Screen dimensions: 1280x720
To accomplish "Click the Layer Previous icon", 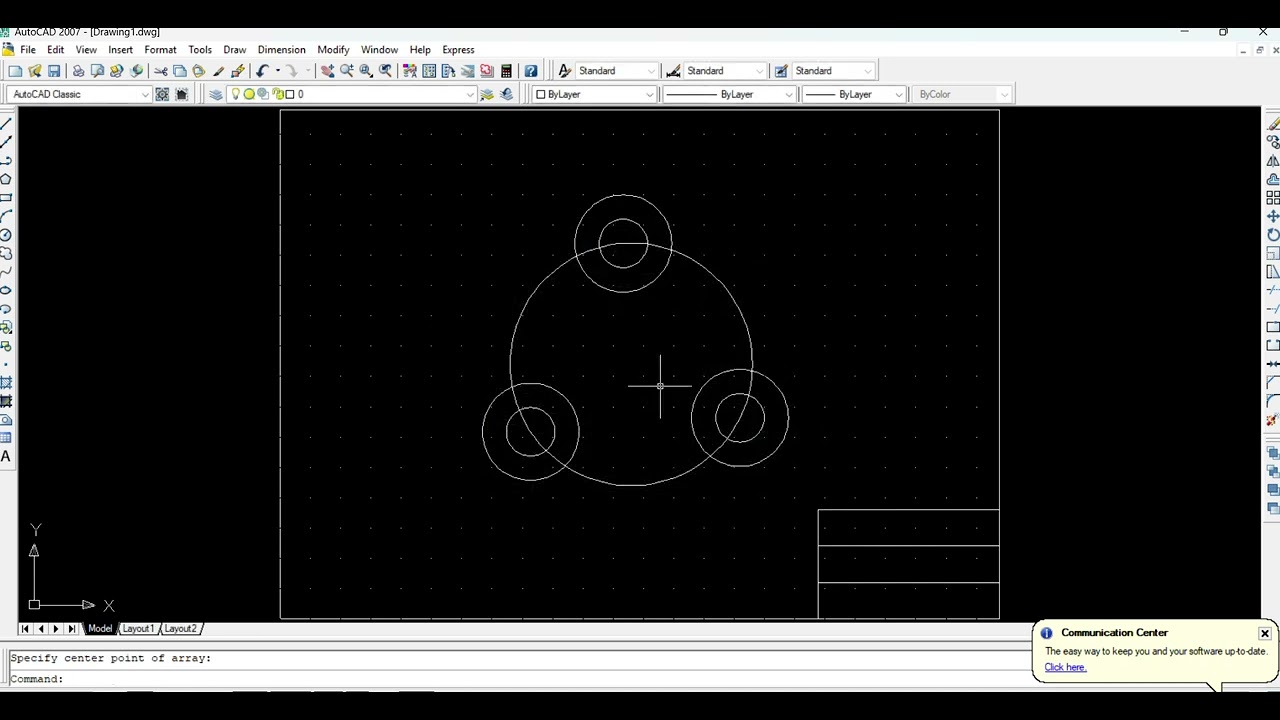I will pyautogui.click(x=507, y=94).
